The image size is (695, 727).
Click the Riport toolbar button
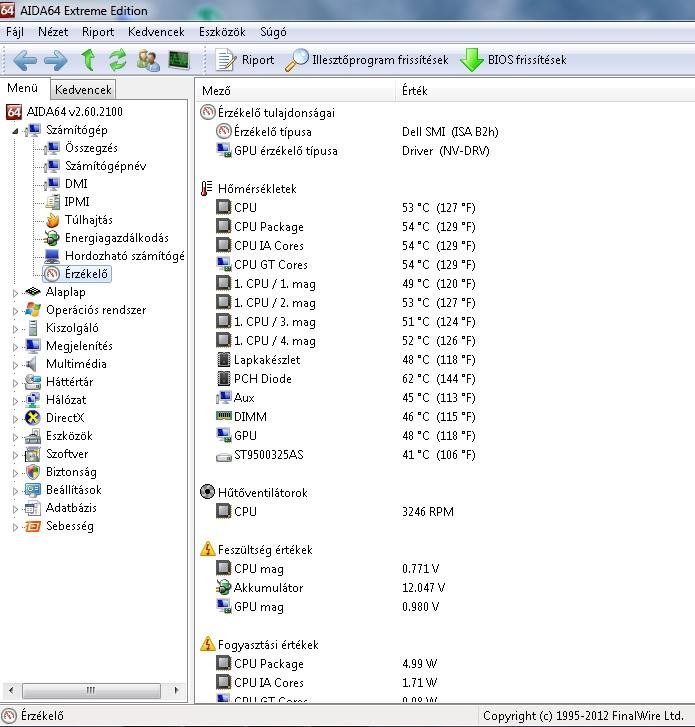click(x=245, y=60)
